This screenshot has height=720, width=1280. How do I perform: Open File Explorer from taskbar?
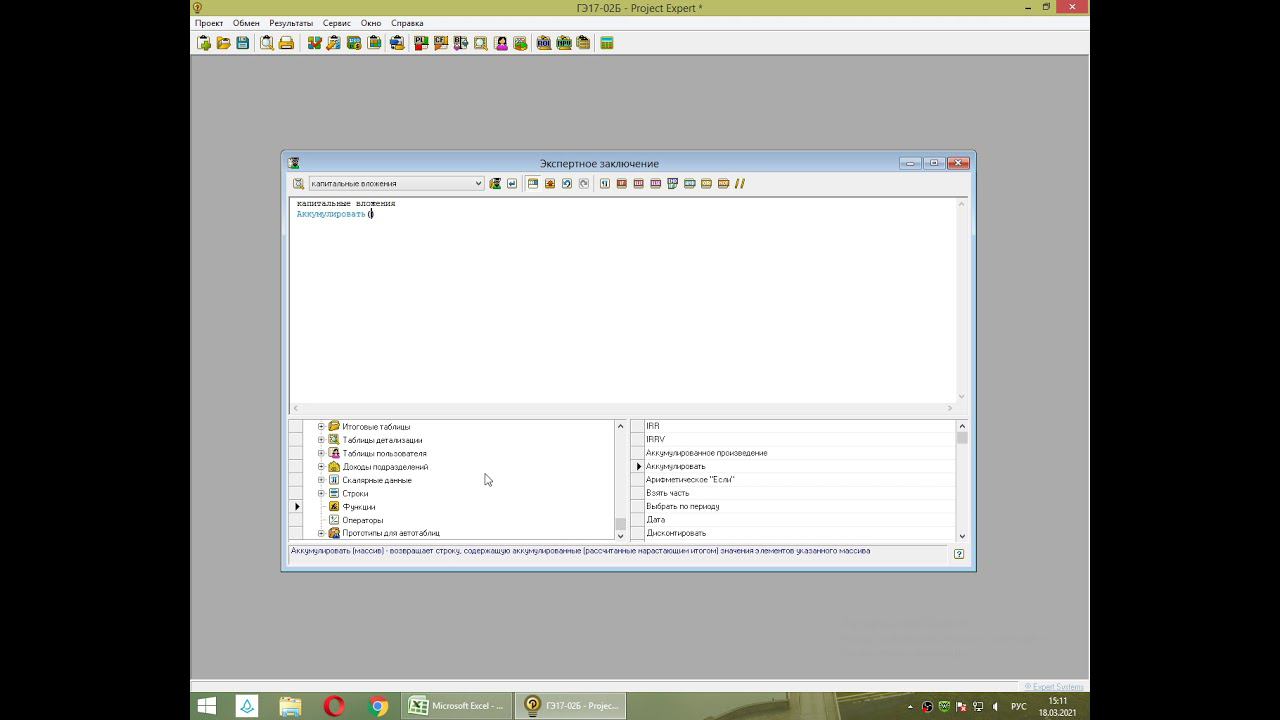pyautogui.click(x=290, y=706)
